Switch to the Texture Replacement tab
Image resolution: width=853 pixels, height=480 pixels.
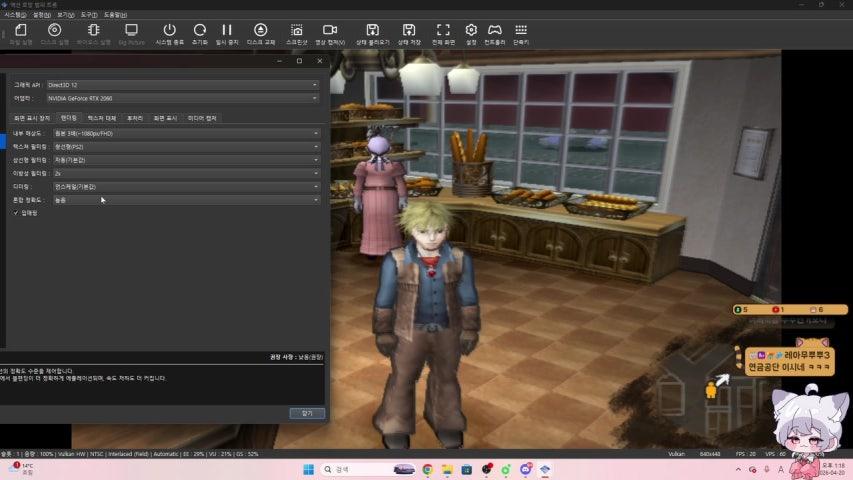coord(102,118)
